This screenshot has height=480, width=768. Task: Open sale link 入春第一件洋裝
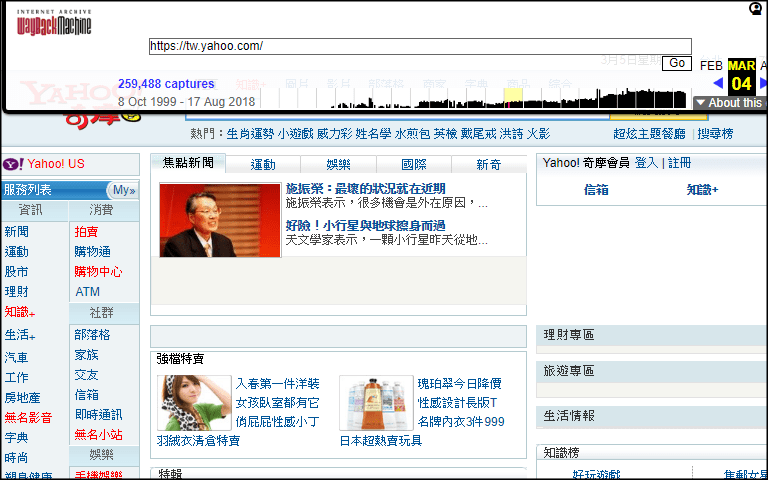(277, 384)
